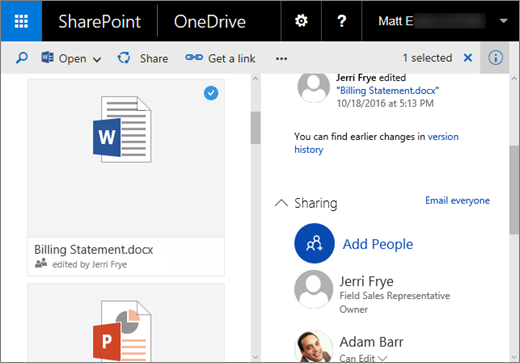The image size is (520, 363).
Task: Collapse the Sharing section chevron
Action: 281,203
